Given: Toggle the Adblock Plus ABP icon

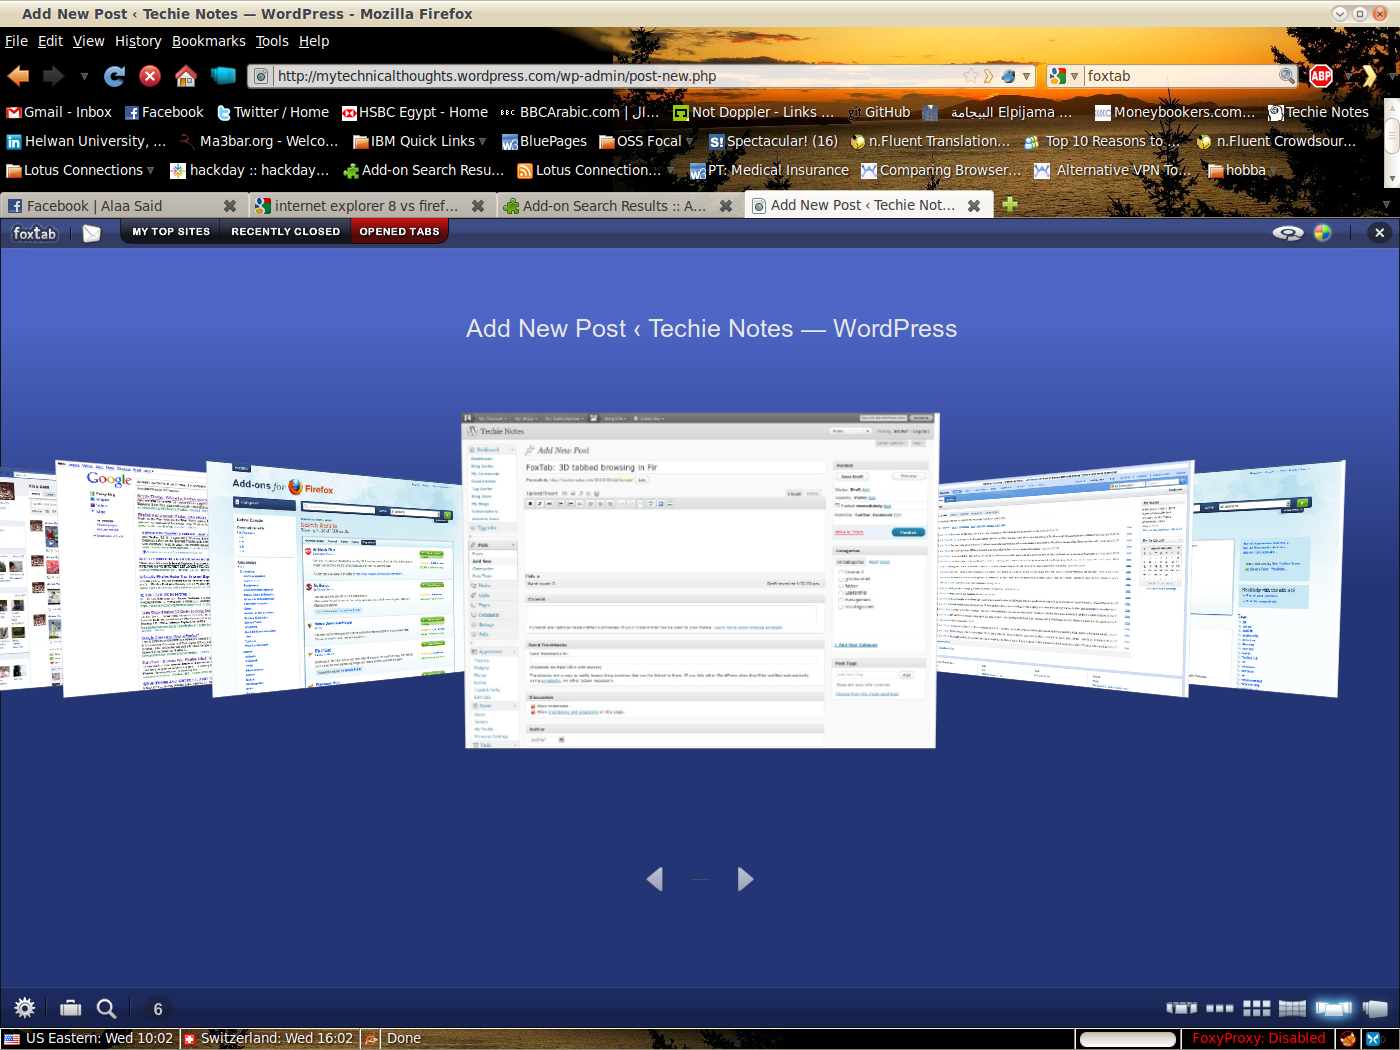Looking at the screenshot, I should pos(1321,76).
